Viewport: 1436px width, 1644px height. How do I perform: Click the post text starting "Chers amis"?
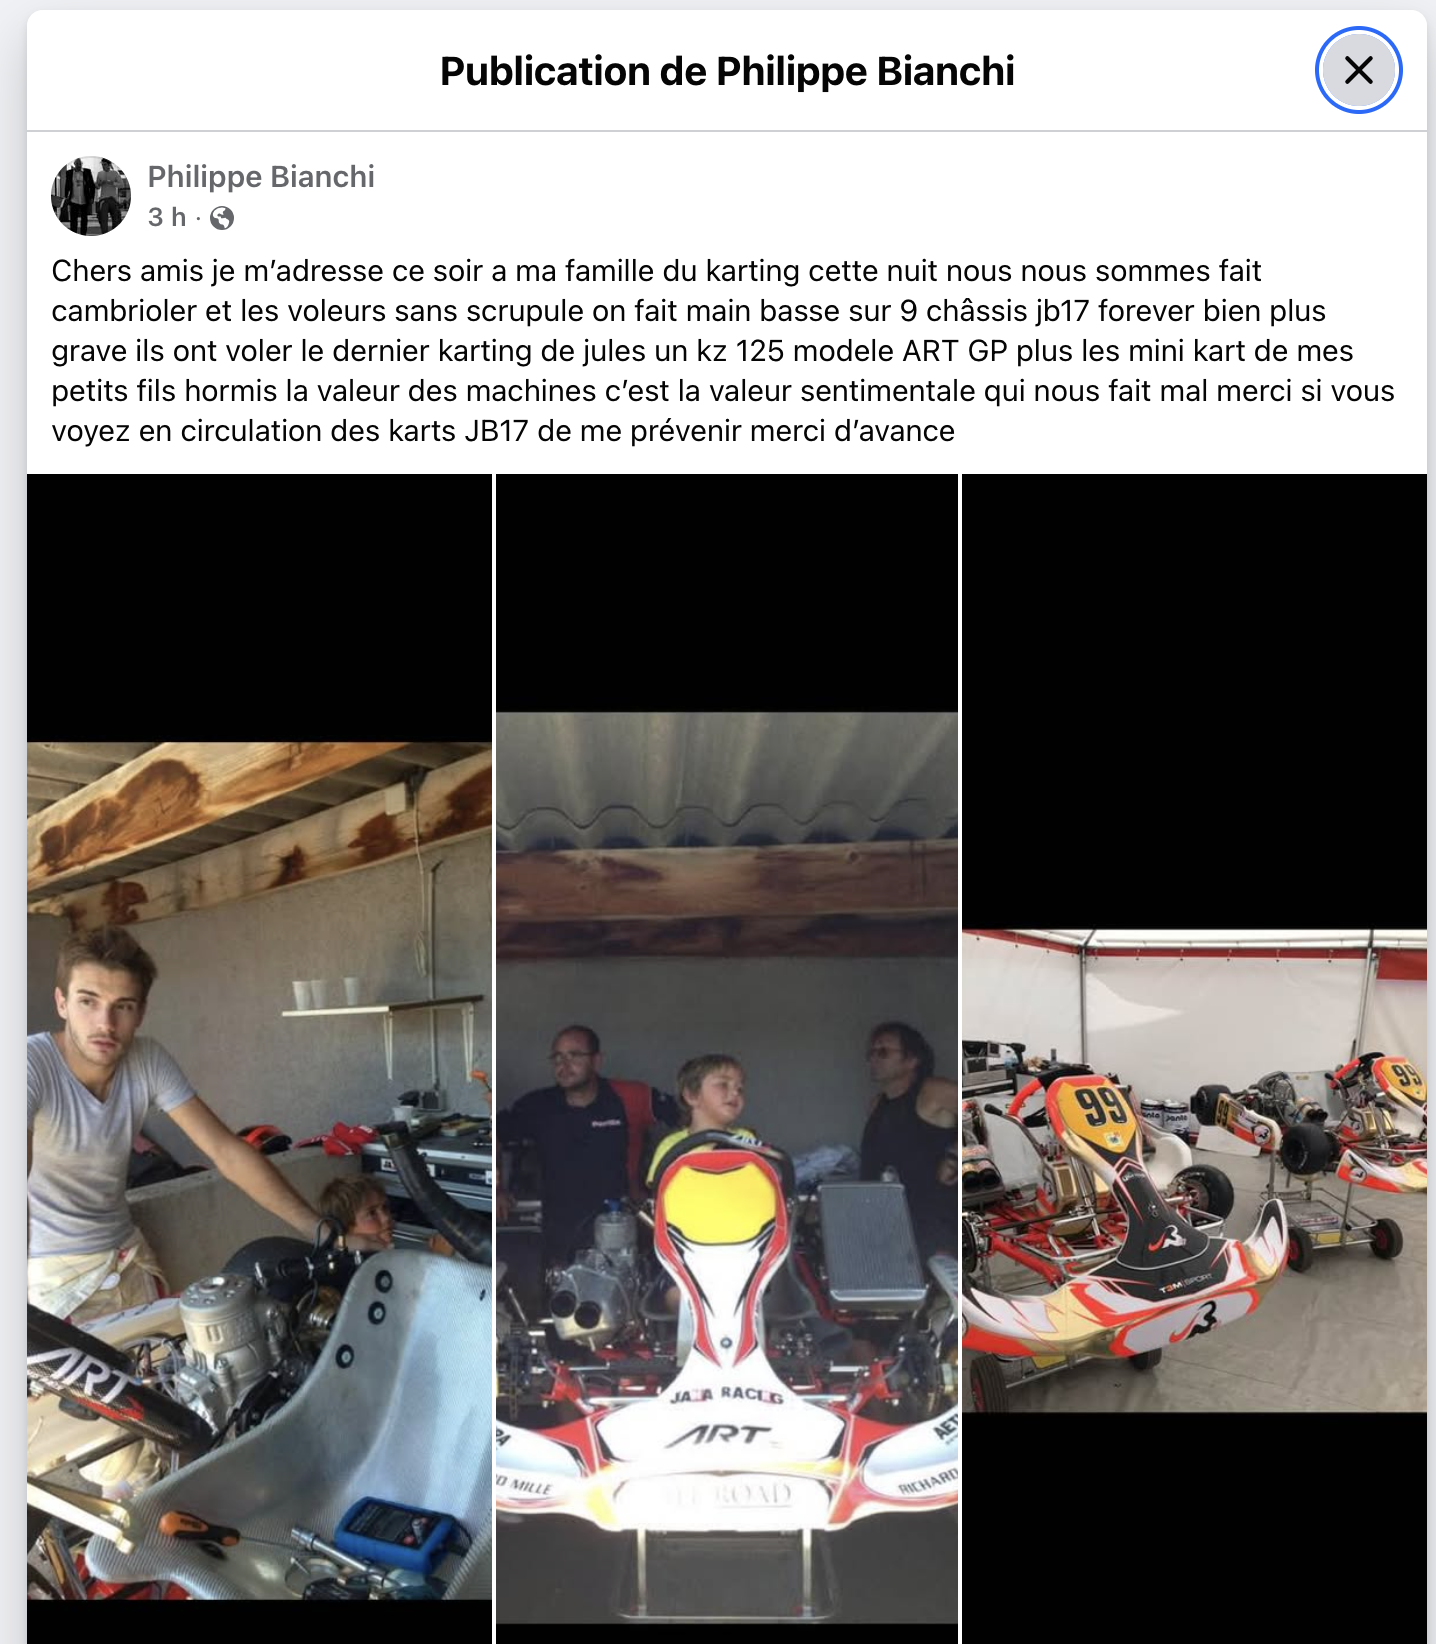click(723, 351)
